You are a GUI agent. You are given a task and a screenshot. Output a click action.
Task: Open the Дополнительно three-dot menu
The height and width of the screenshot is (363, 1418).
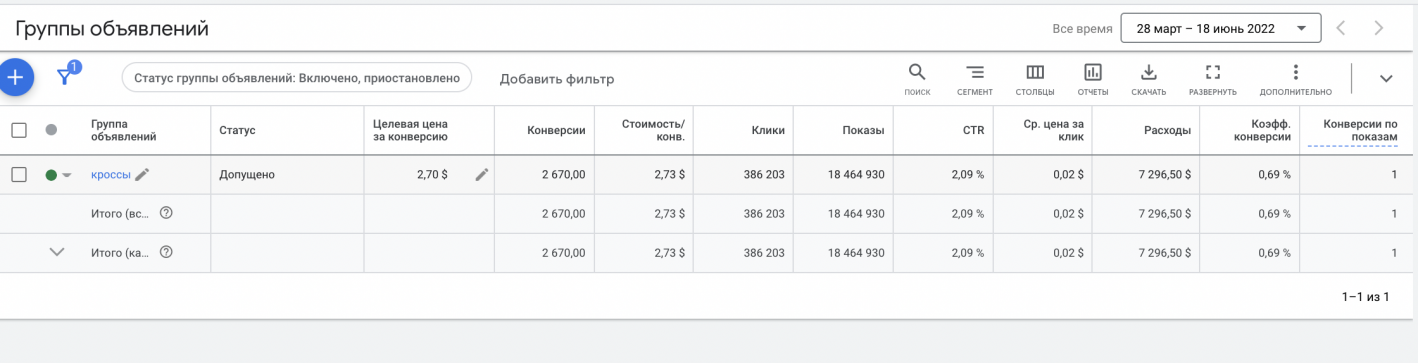[x=1295, y=73]
